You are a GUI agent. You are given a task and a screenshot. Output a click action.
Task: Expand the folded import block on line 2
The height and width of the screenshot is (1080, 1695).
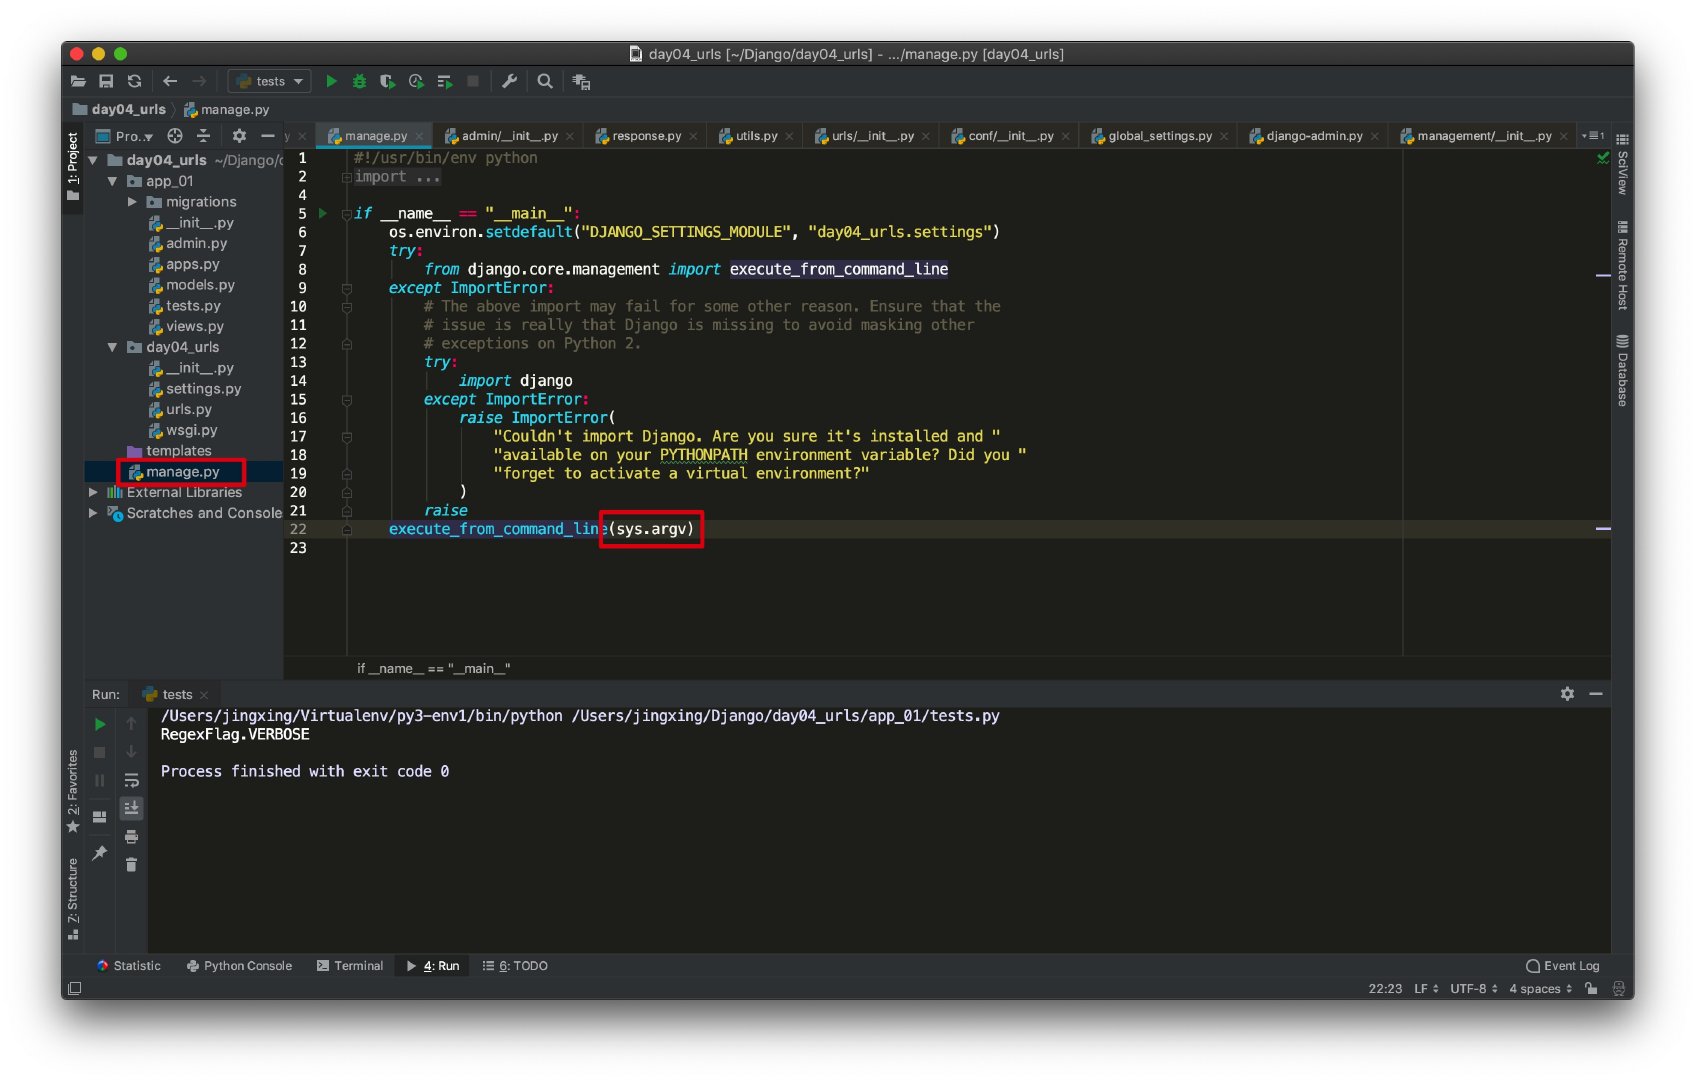point(347,177)
